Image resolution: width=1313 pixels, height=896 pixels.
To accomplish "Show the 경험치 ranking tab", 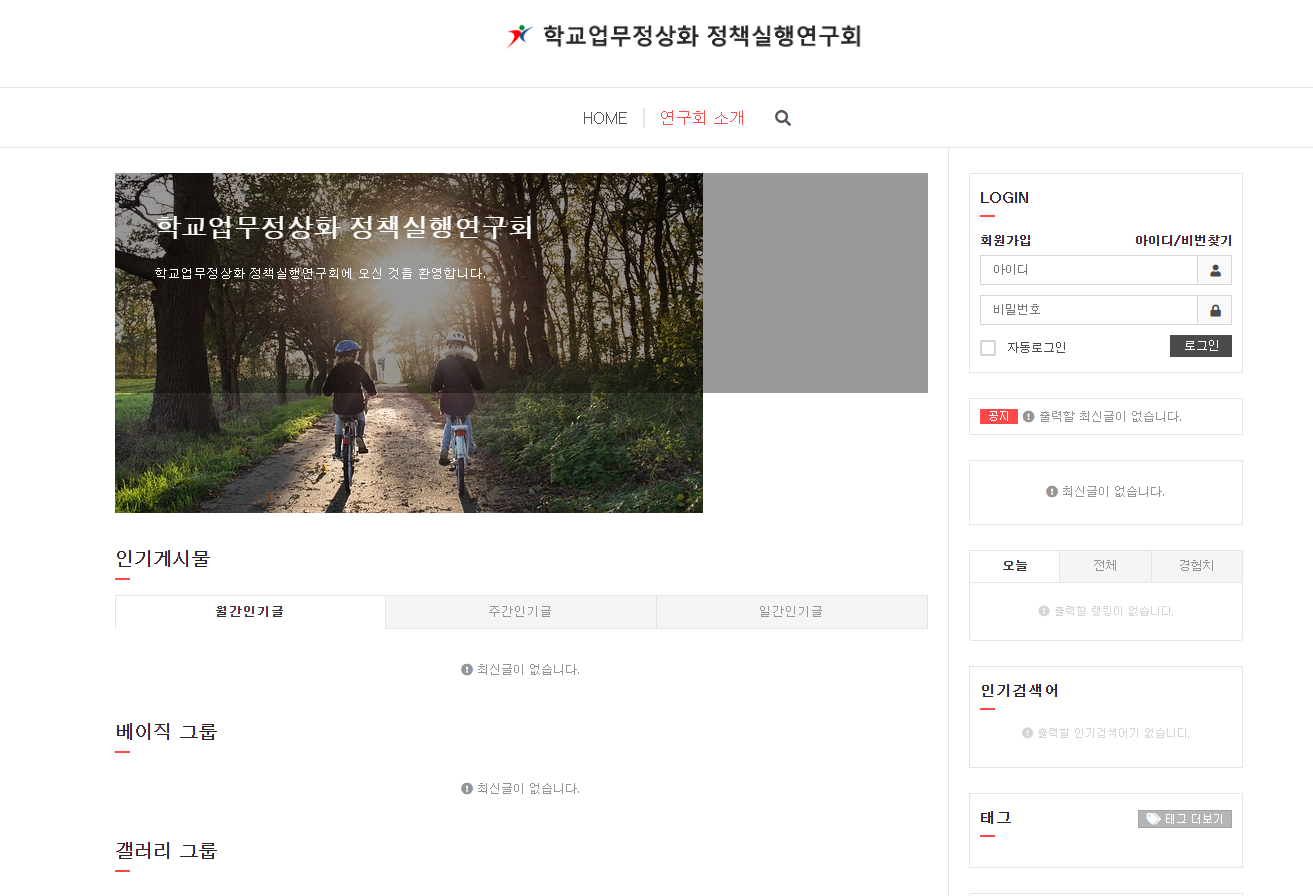I will tap(1196, 566).
